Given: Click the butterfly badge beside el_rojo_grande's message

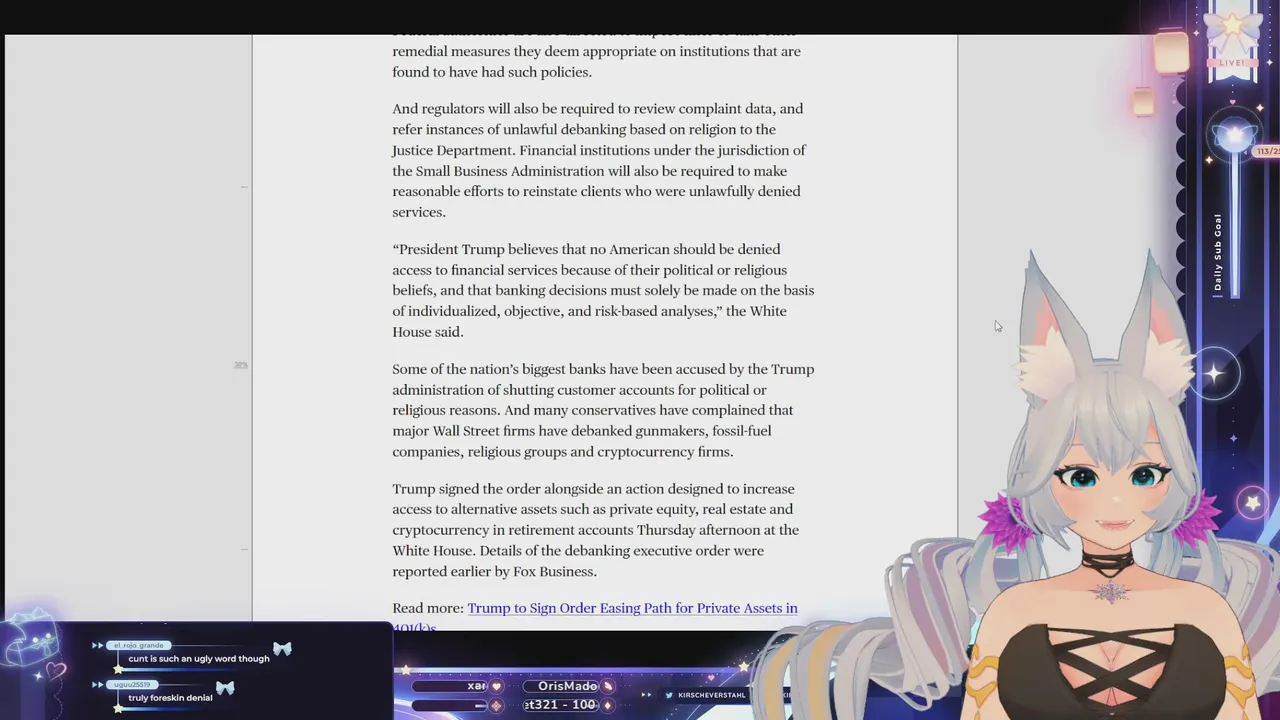Looking at the screenshot, I should coord(282,650).
